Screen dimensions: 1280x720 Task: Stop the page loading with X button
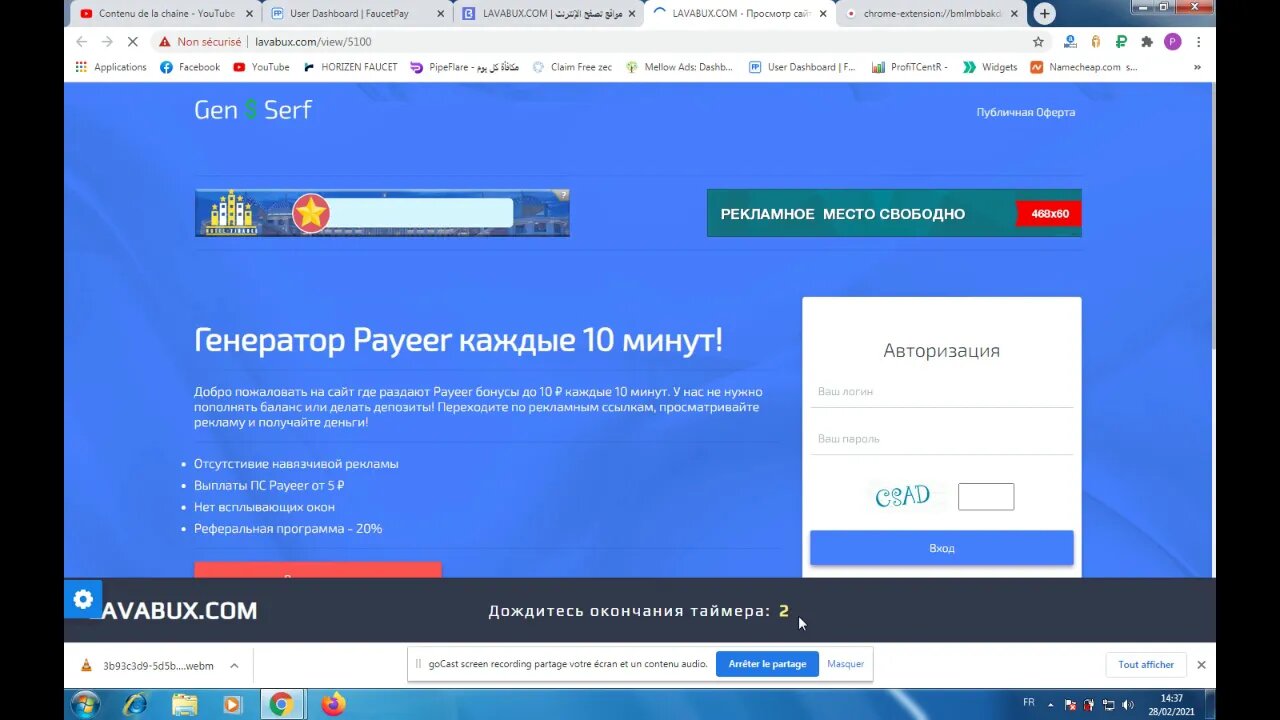point(134,42)
